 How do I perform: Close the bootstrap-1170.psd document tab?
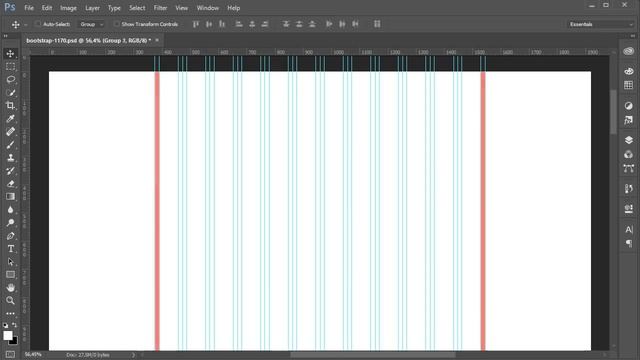[x=157, y=40]
